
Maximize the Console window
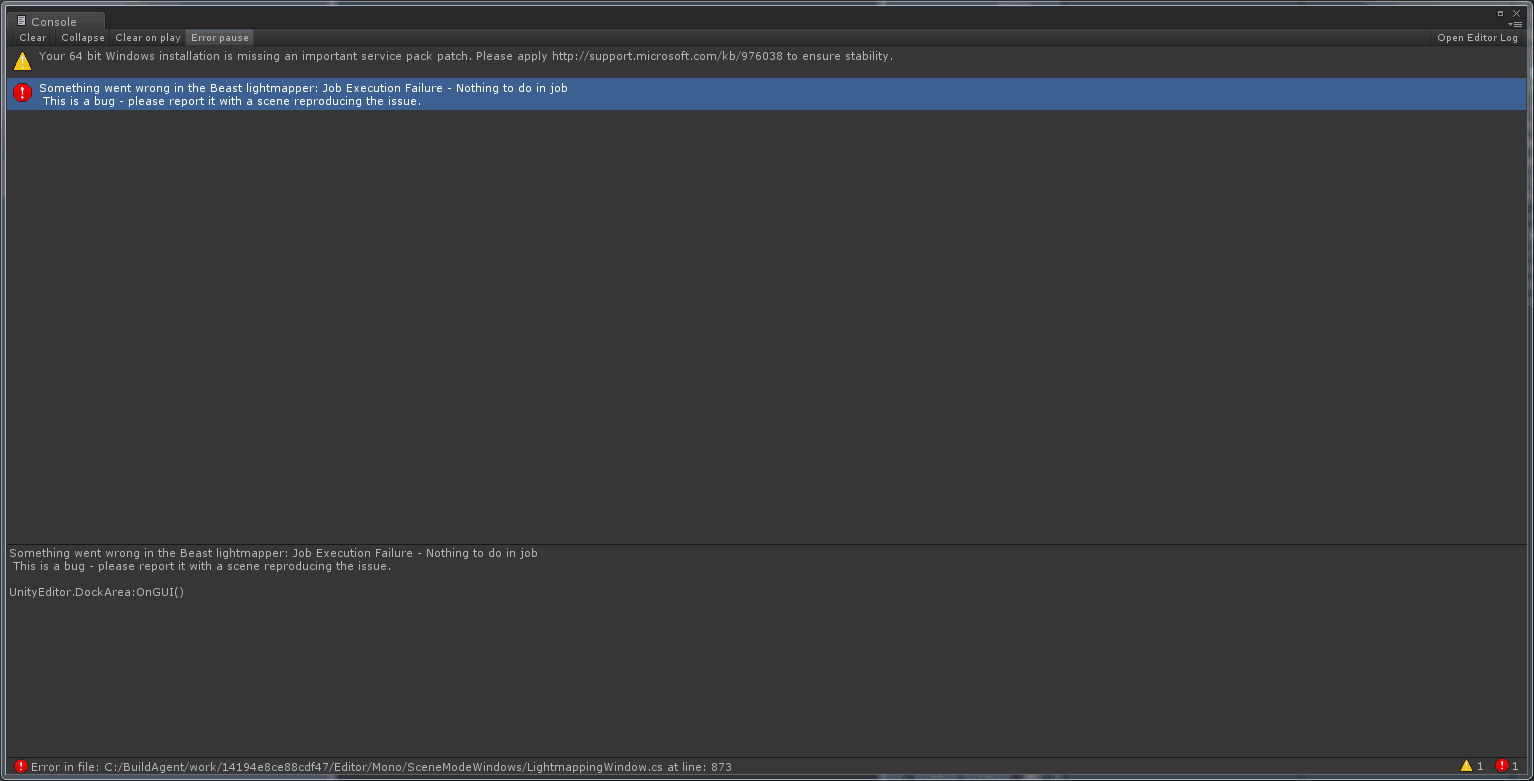pyautogui.click(x=1500, y=13)
